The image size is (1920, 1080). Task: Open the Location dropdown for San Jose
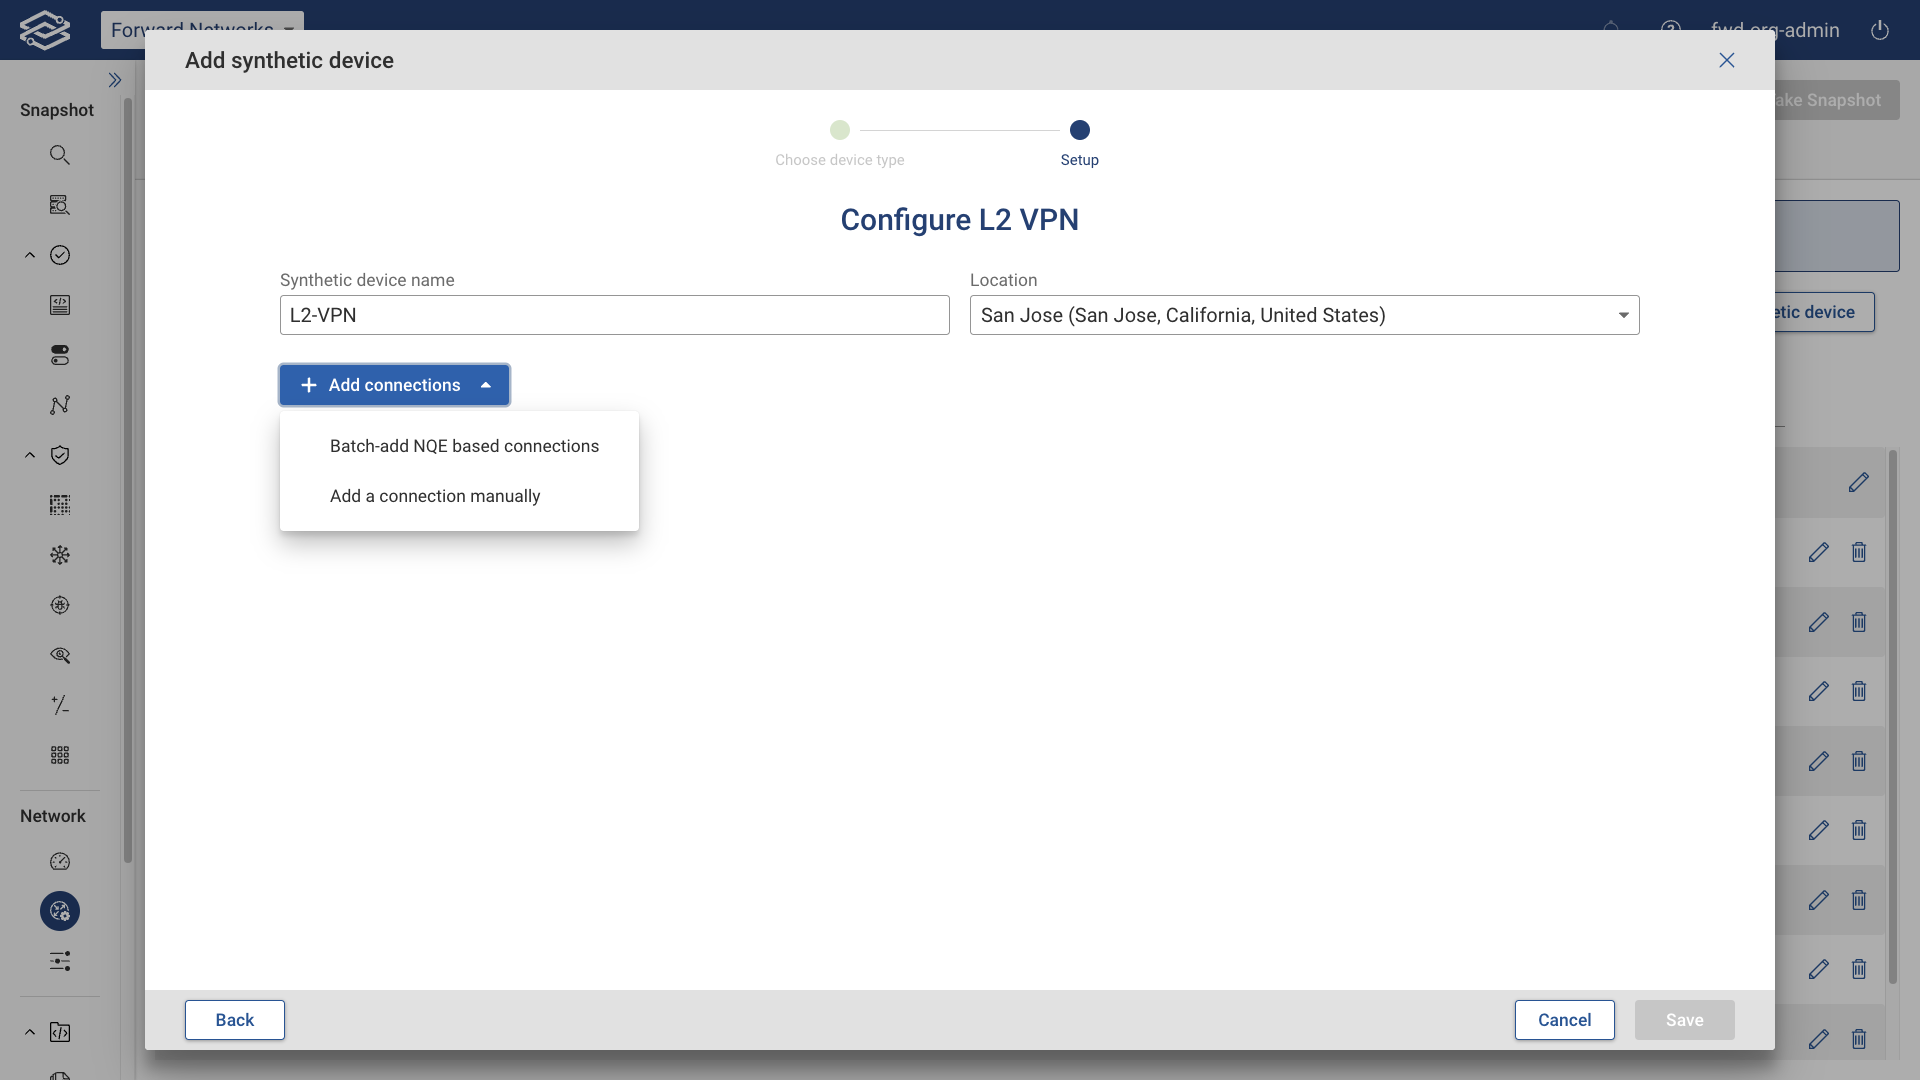tap(1622, 314)
